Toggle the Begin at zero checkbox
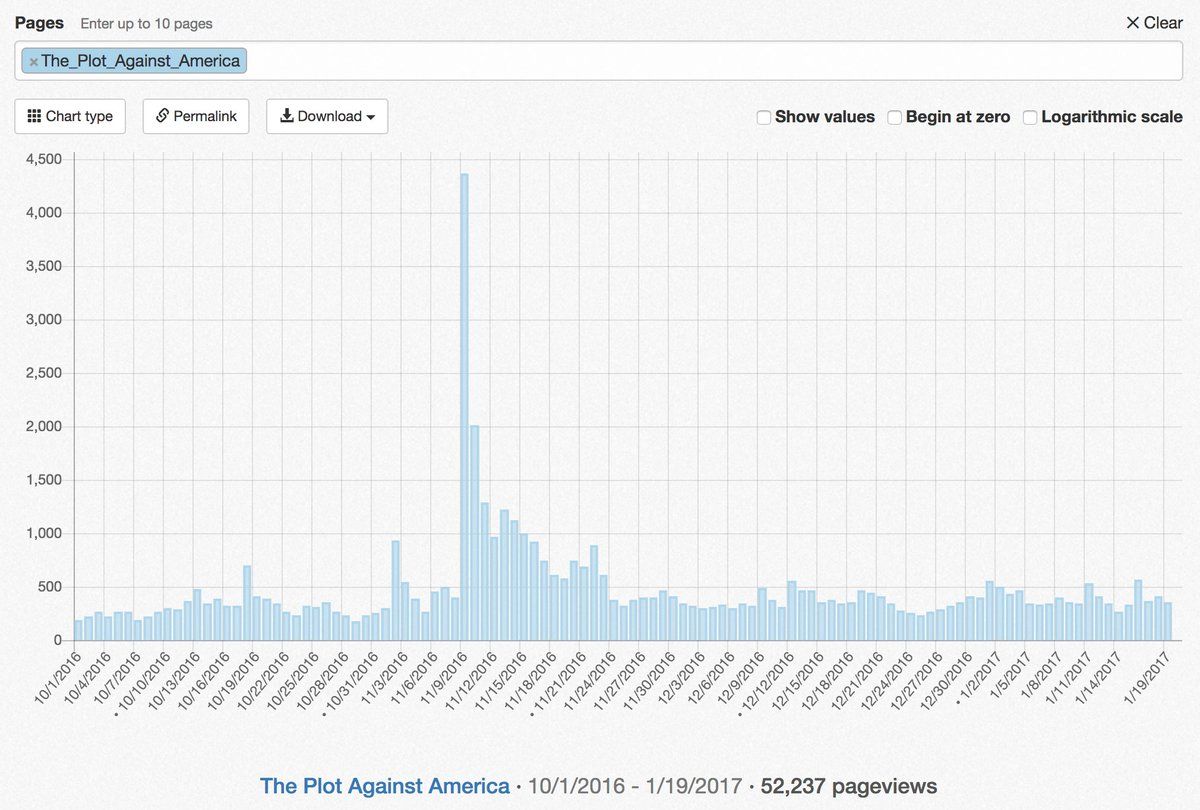 (895, 117)
